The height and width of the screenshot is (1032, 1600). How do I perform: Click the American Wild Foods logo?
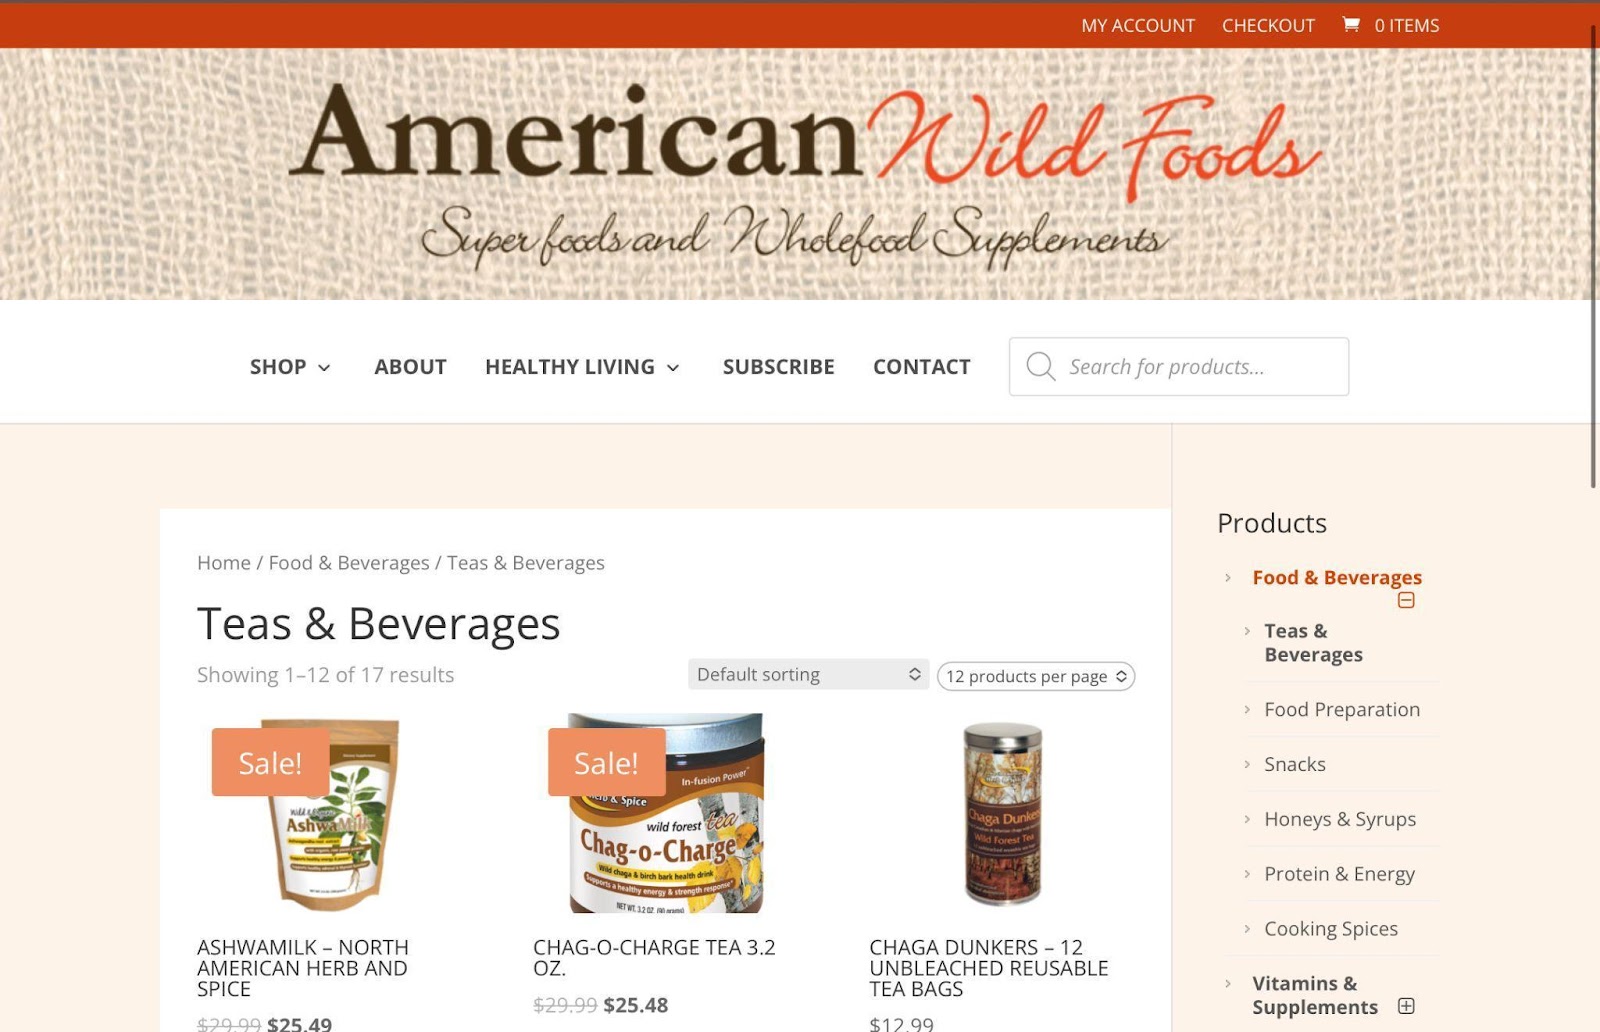pyautogui.click(x=805, y=175)
